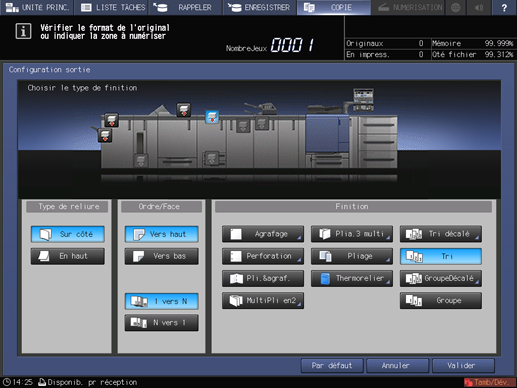
Task: Open Thermorelier perfect binding options
Action: point(352,278)
